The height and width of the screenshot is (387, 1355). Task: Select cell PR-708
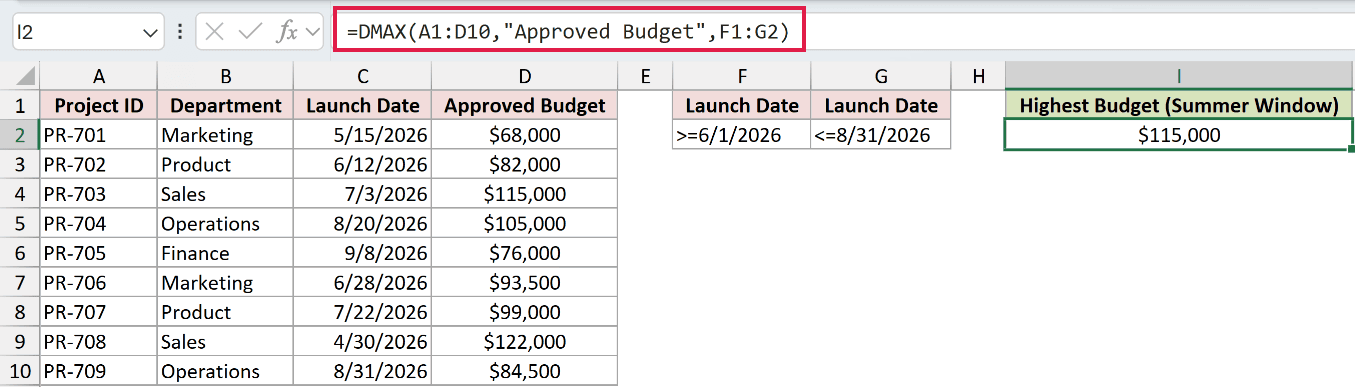pyautogui.click(x=98, y=342)
